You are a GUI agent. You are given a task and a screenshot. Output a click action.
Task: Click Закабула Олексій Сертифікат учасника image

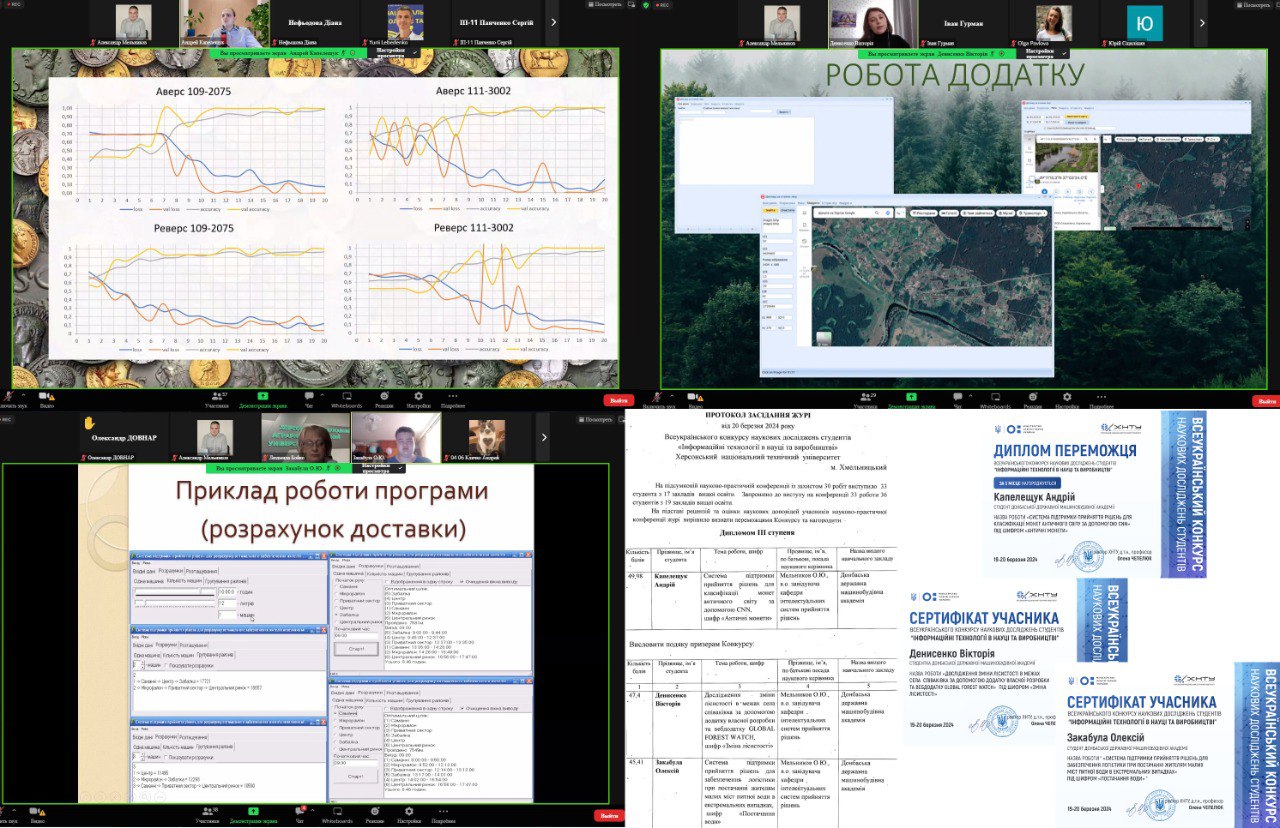pos(1169,744)
